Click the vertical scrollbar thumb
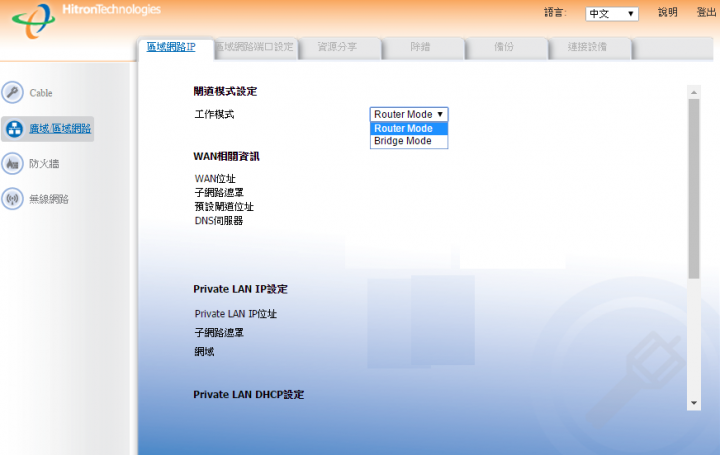Image resolution: width=720 pixels, height=455 pixels. coord(694,189)
